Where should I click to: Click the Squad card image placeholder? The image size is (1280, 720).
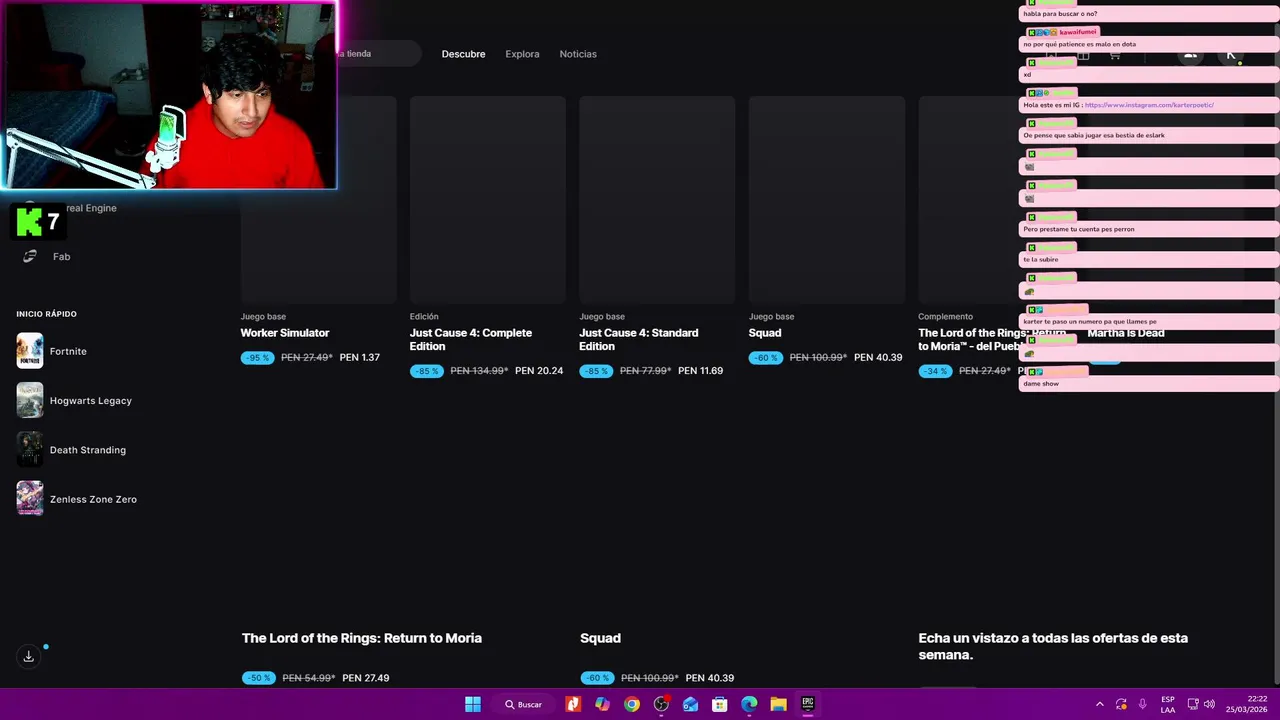point(827,200)
